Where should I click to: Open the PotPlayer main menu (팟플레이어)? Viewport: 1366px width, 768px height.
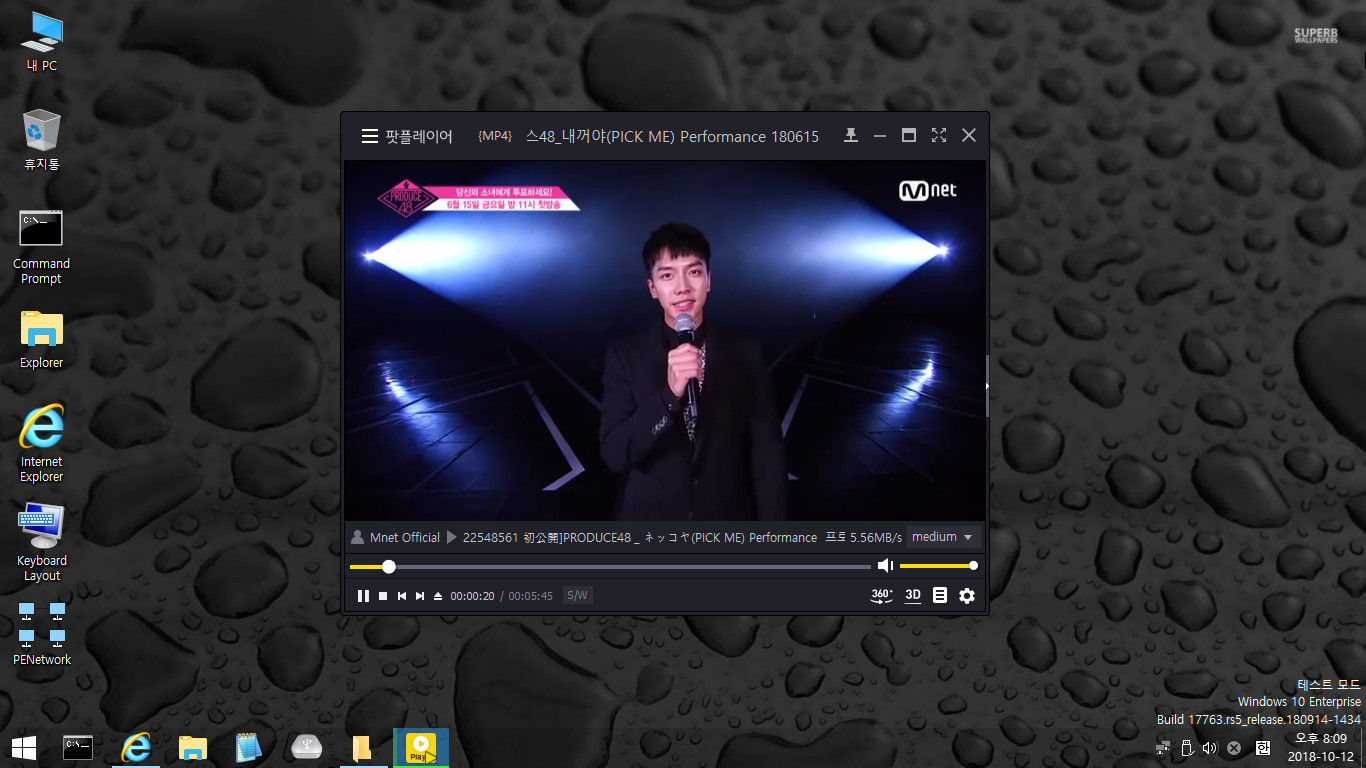407,136
